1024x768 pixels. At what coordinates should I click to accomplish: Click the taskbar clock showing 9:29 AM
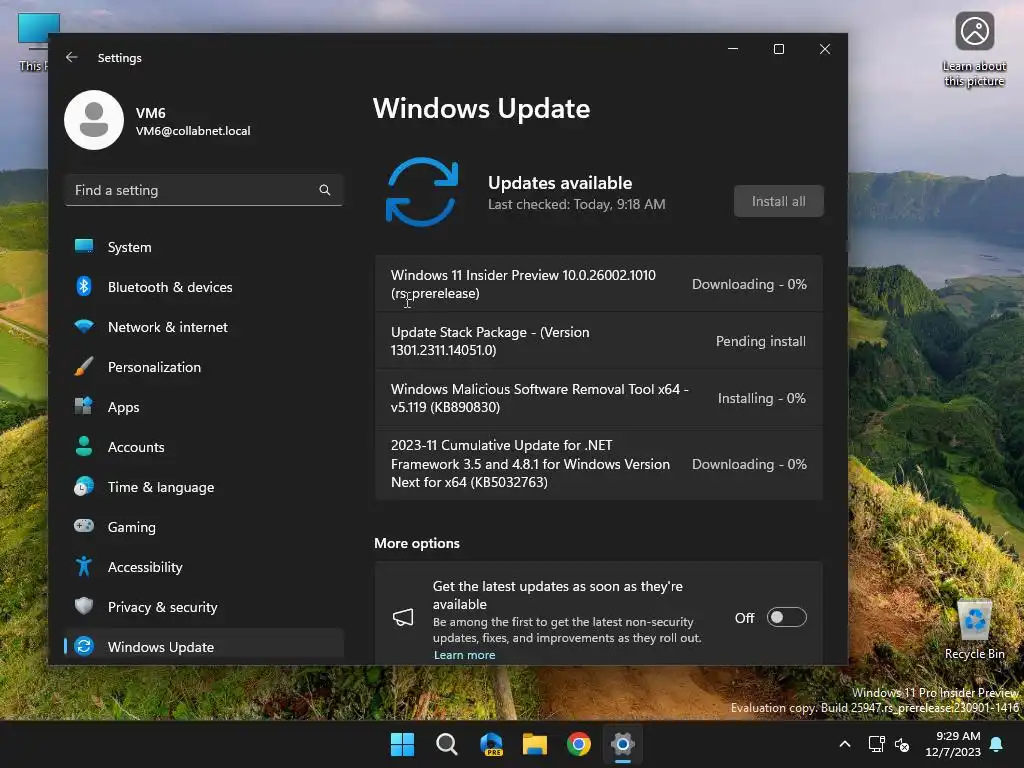pyautogui.click(x=953, y=744)
